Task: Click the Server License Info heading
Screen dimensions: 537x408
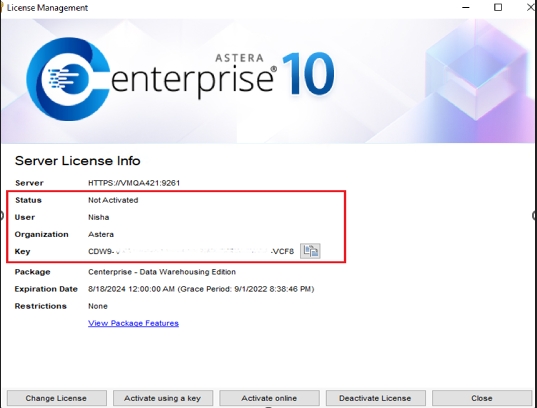Action: click(x=77, y=161)
